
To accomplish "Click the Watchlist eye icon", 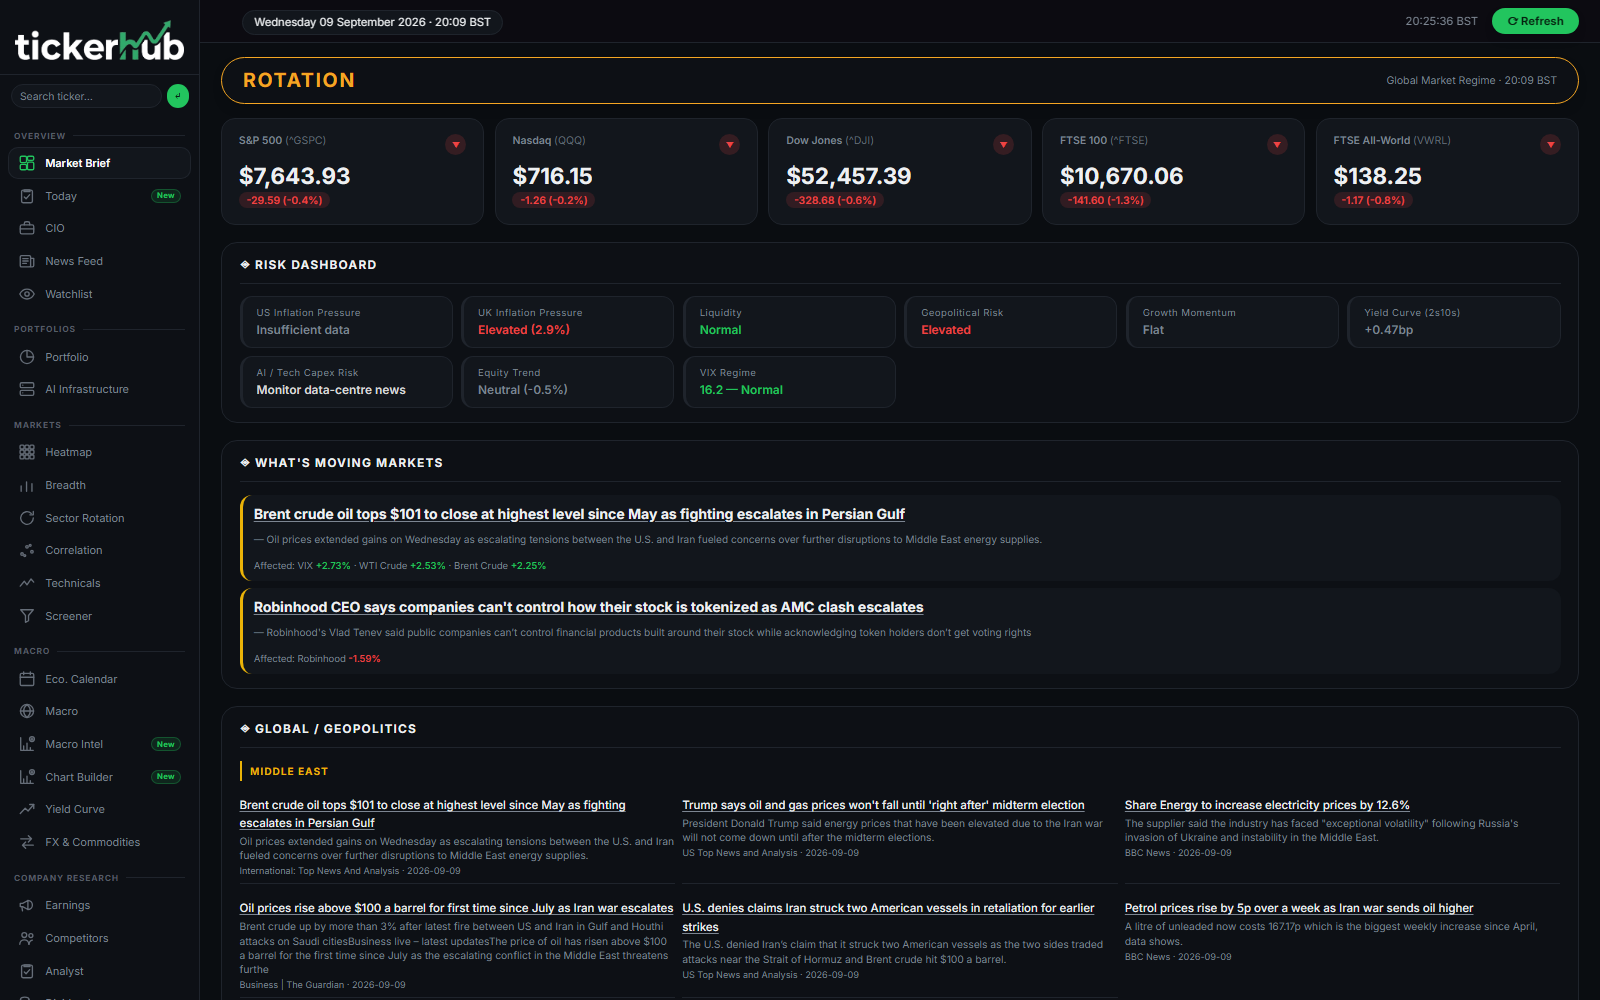I will pyautogui.click(x=27, y=294).
